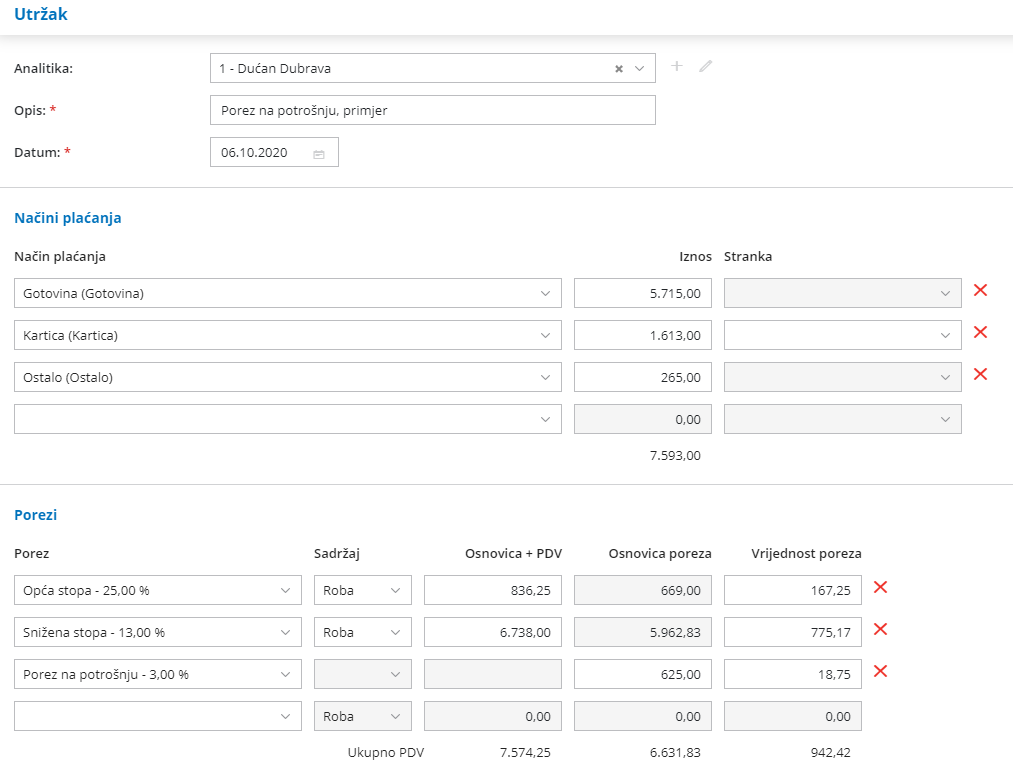Click the Vrijednost poreza column header
The height and width of the screenshot is (774, 1013).
tap(806, 554)
